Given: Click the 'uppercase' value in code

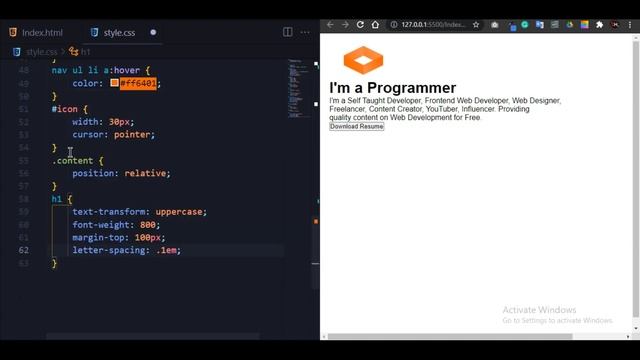Looking at the screenshot, I should (179, 212).
